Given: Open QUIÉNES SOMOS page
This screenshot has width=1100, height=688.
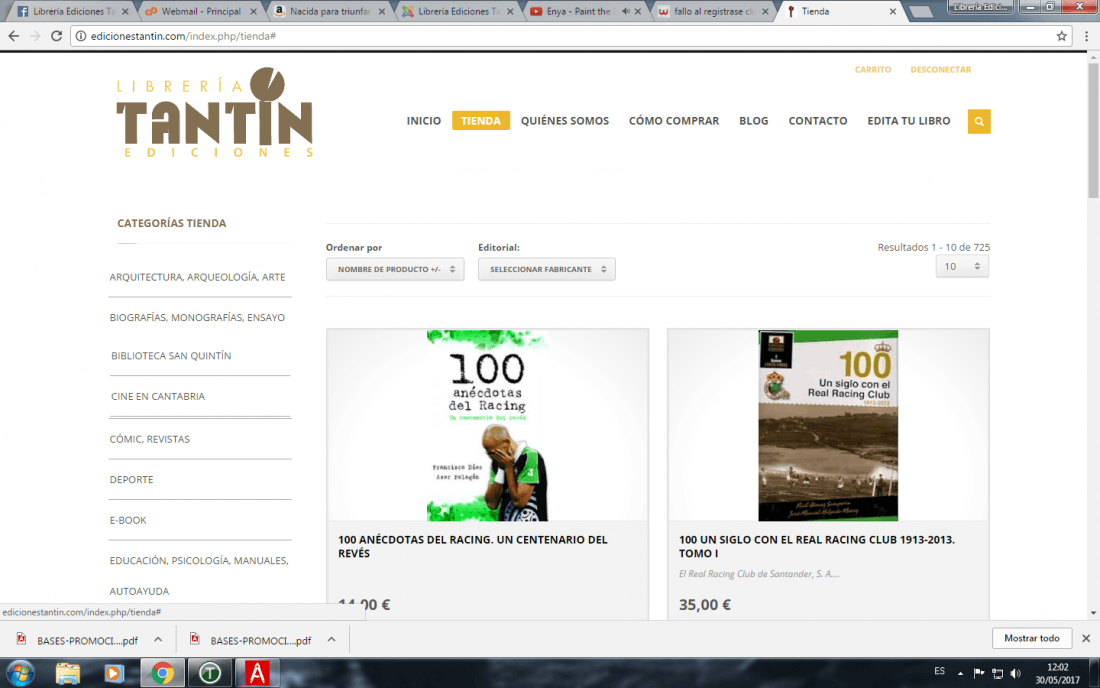Looking at the screenshot, I should click(x=565, y=121).
